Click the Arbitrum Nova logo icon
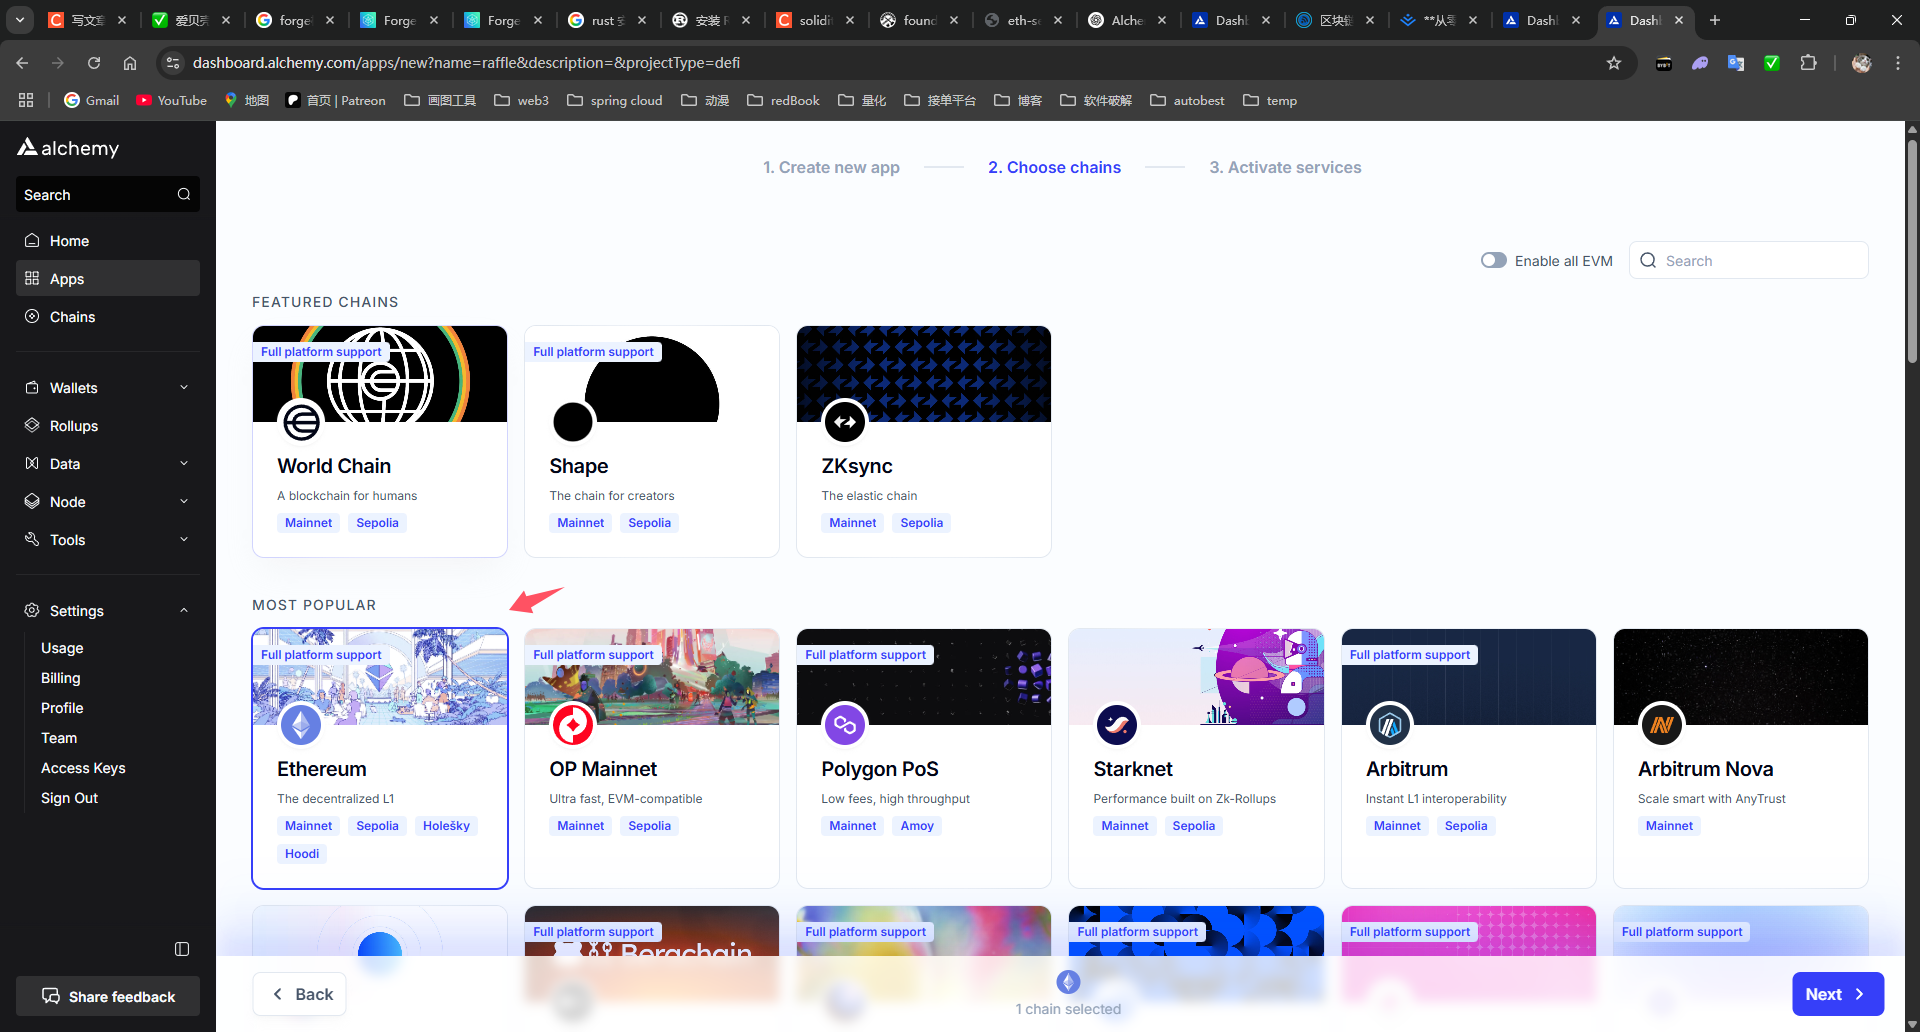 click(1662, 725)
